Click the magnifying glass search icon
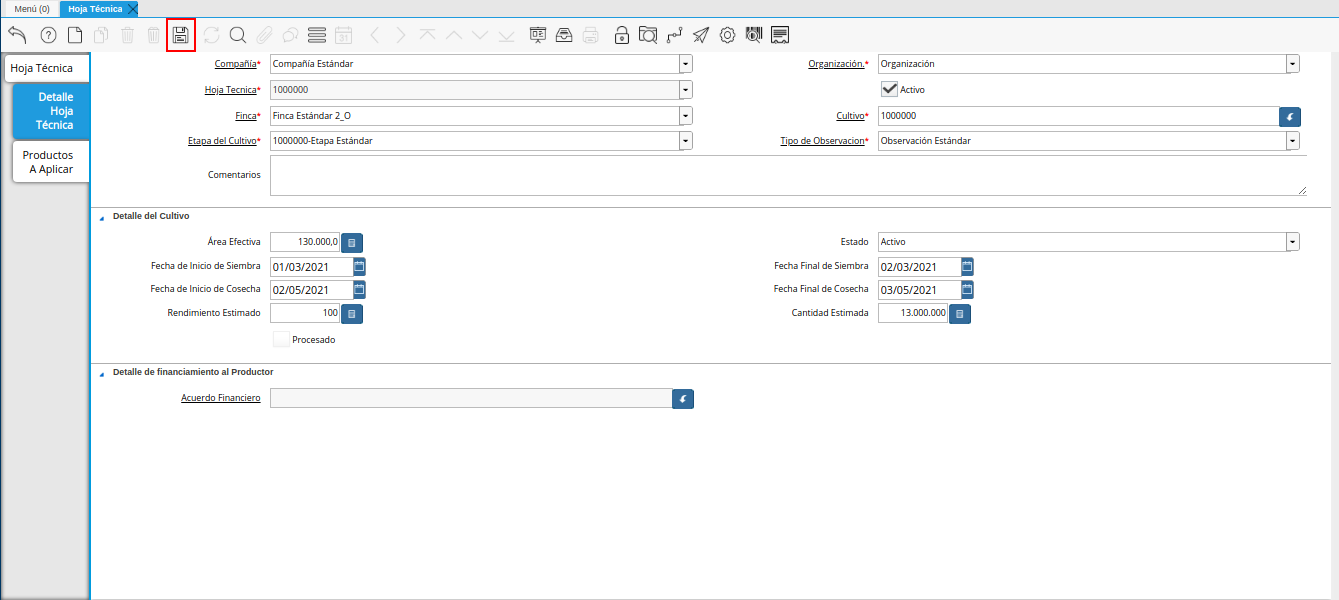 click(238, 35)
